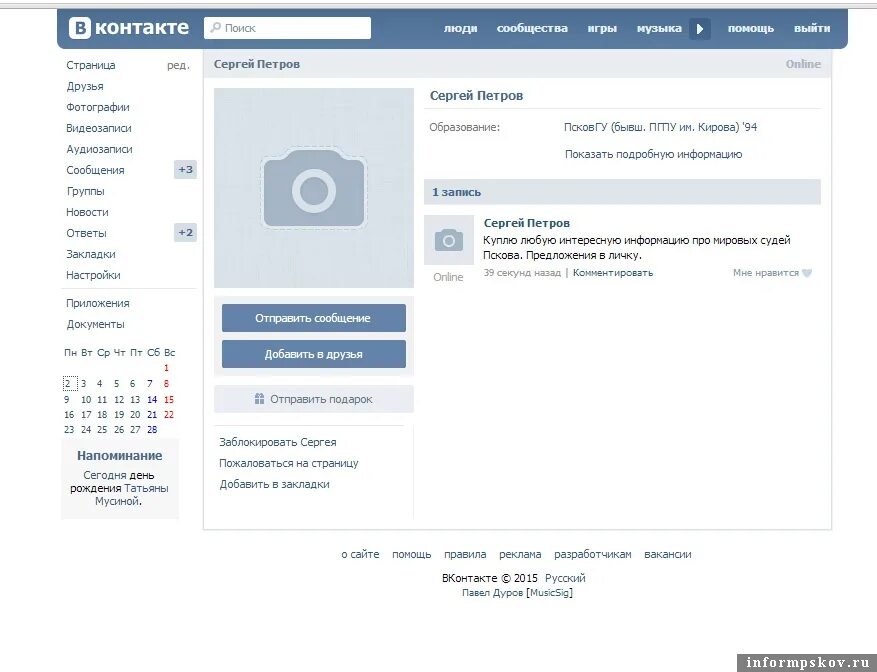The image size is (877, 672).
Task: Open о сайте in the footer
Action: (x=360, y=554)
